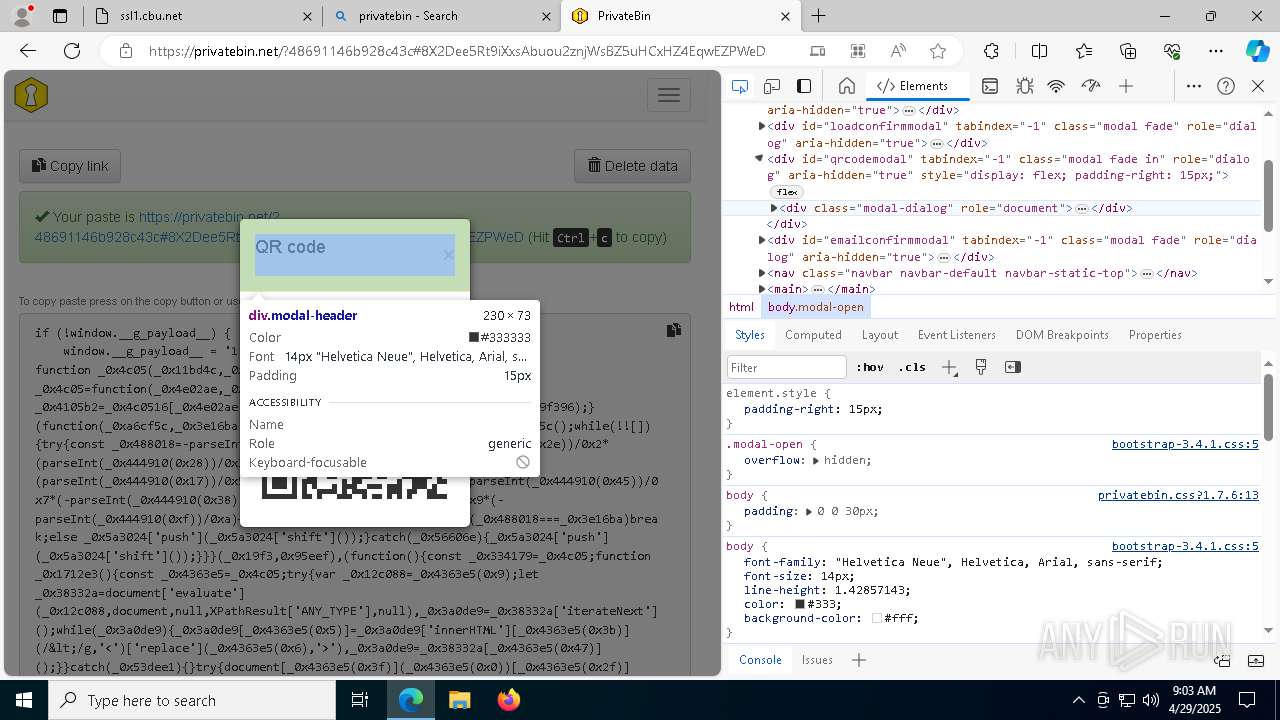The height and width of the screenshot is (720, 1280).
Task: Expand the nav navbar node
Action: pyautogui.click(x=762, y=273)
